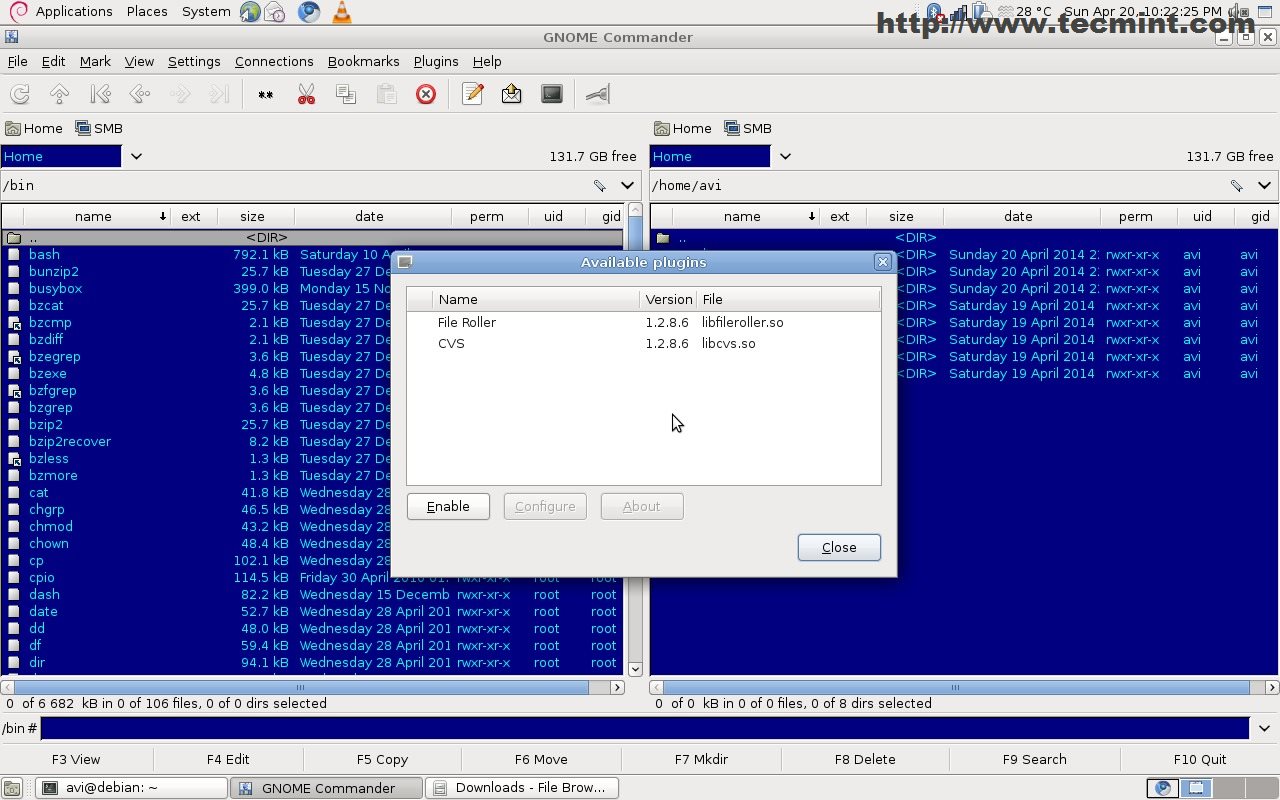This screenshot has width=1280, height=800.
Task: Click the scissors Cut icon
Action: click(306, 94)
